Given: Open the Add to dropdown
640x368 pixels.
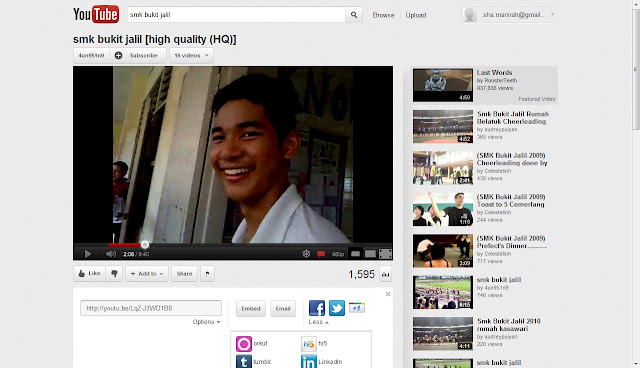Looking at the screenshot, I should click(147, 274).
